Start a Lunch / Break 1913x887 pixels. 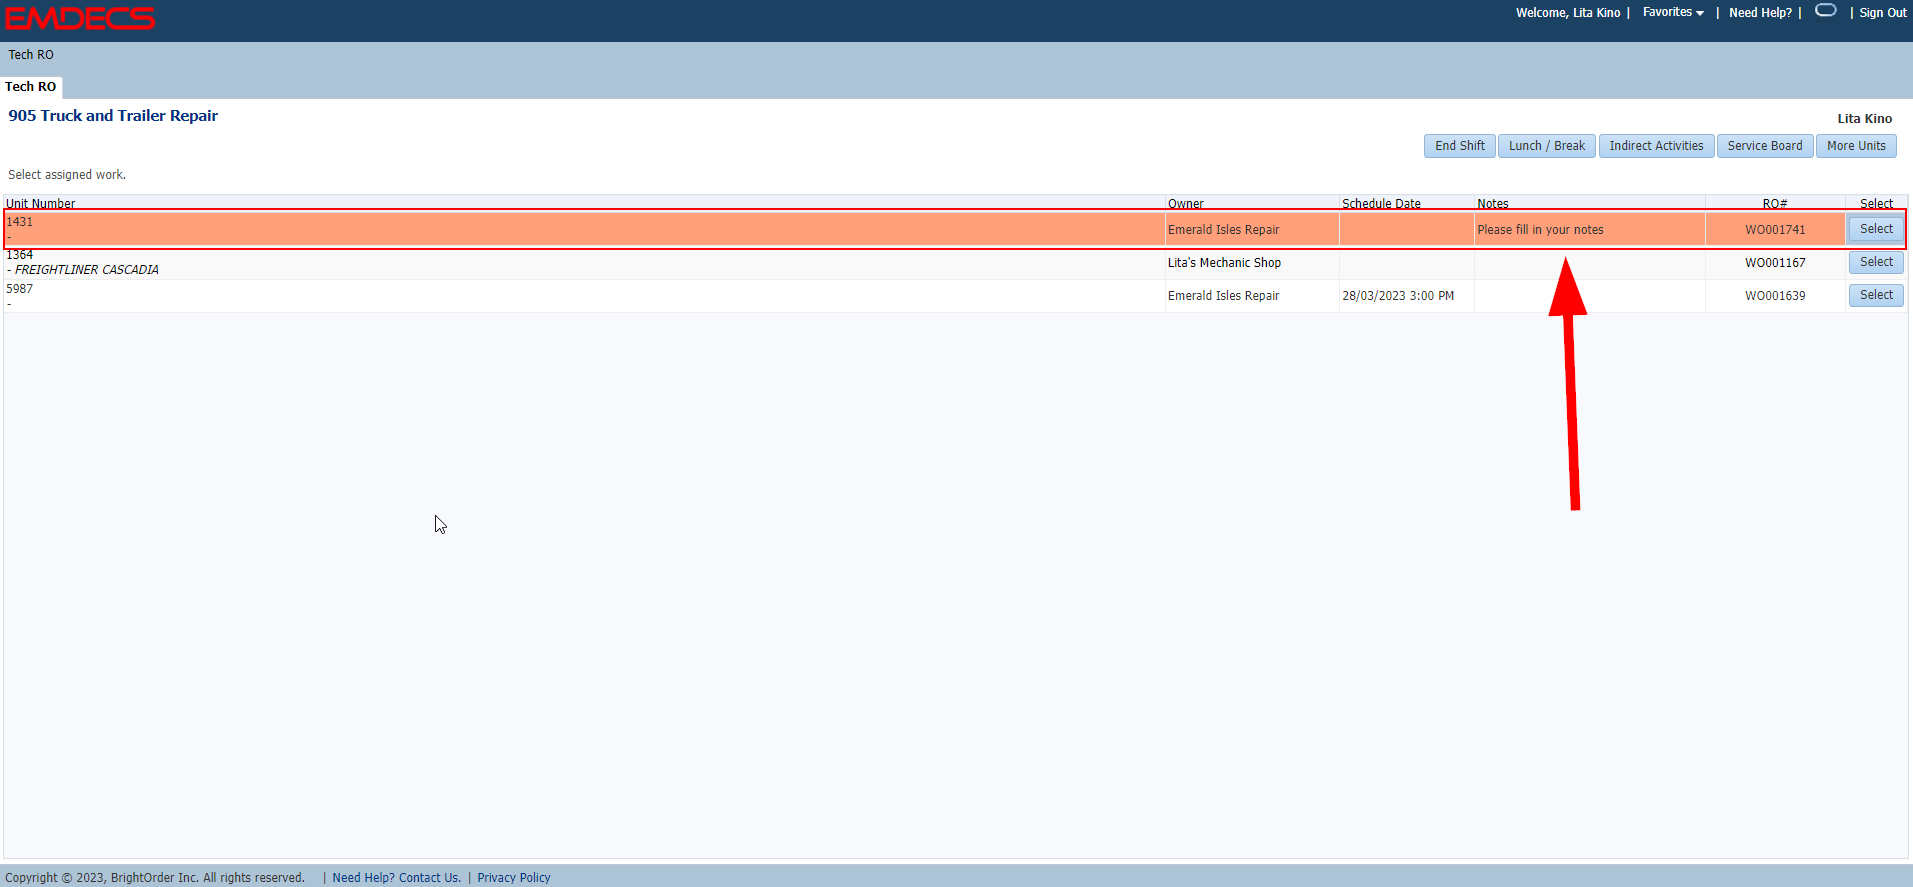[x=1546, y=146]
